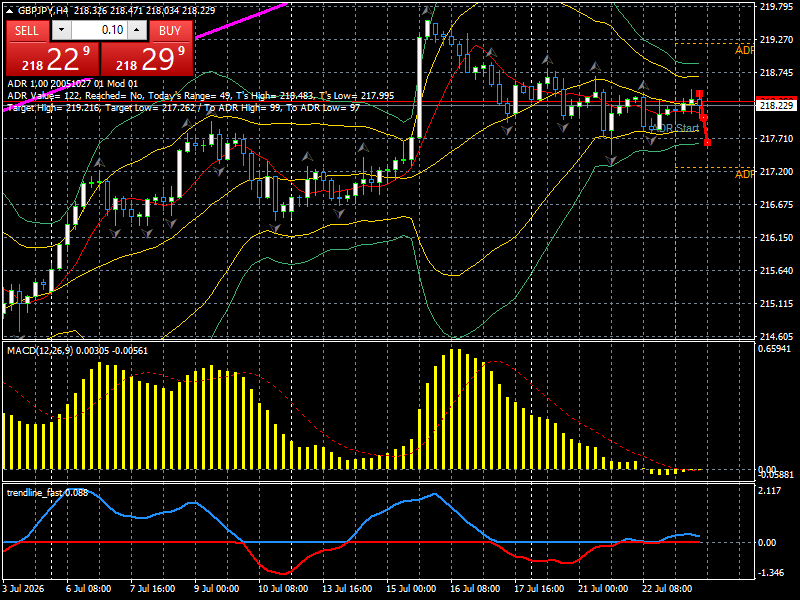Click the trendline_fast 0.088 indicator label

[x=47, y=493]
